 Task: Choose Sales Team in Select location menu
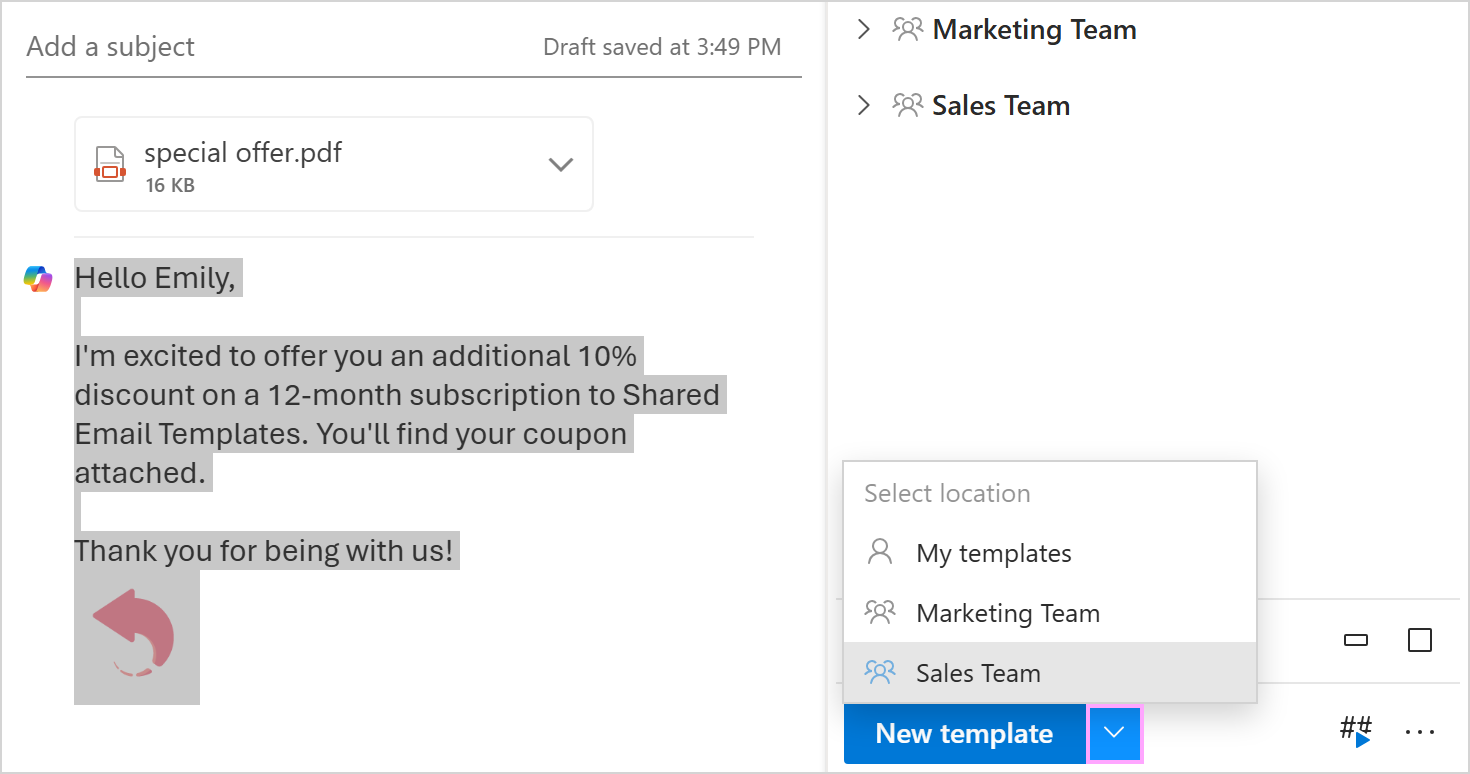pyautogui.click(x=978, y=673)
